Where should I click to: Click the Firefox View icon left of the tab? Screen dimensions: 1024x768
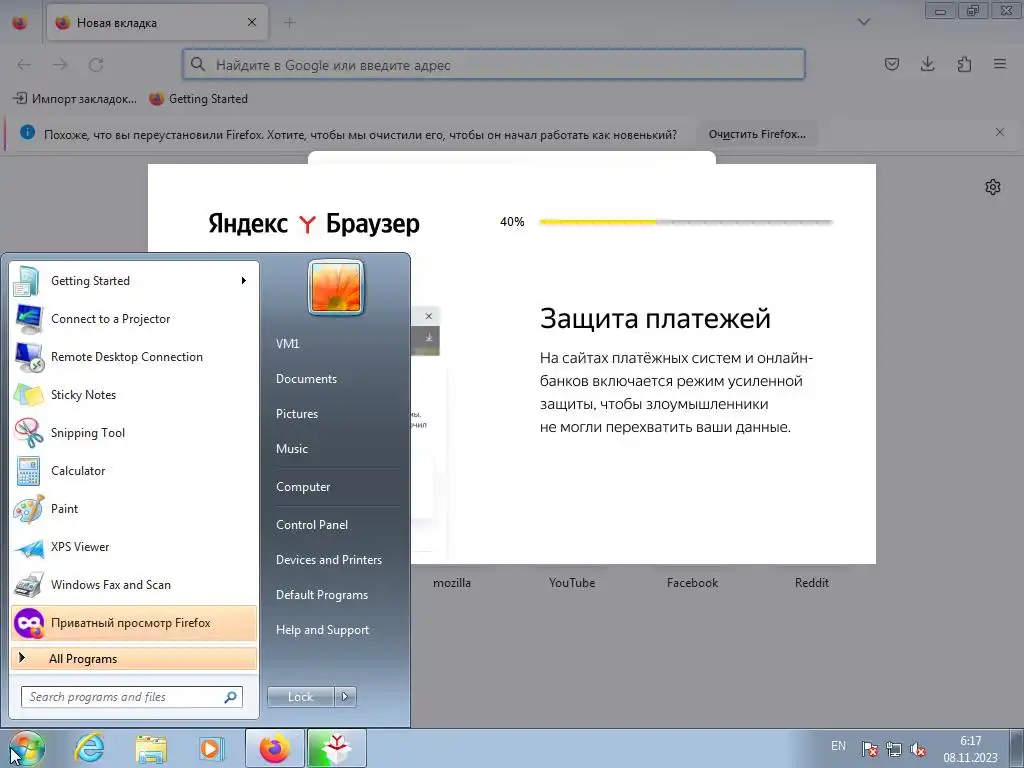pos(20,23)
